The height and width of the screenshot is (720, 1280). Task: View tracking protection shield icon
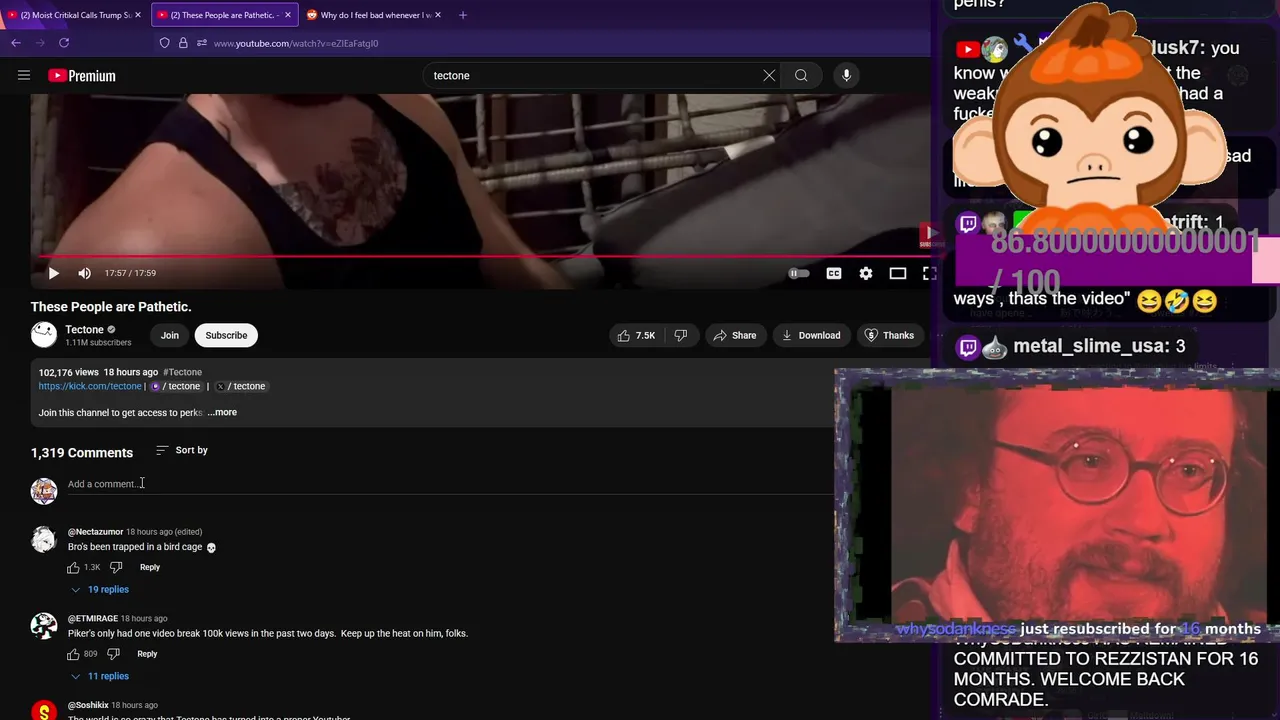click(165, 43)
